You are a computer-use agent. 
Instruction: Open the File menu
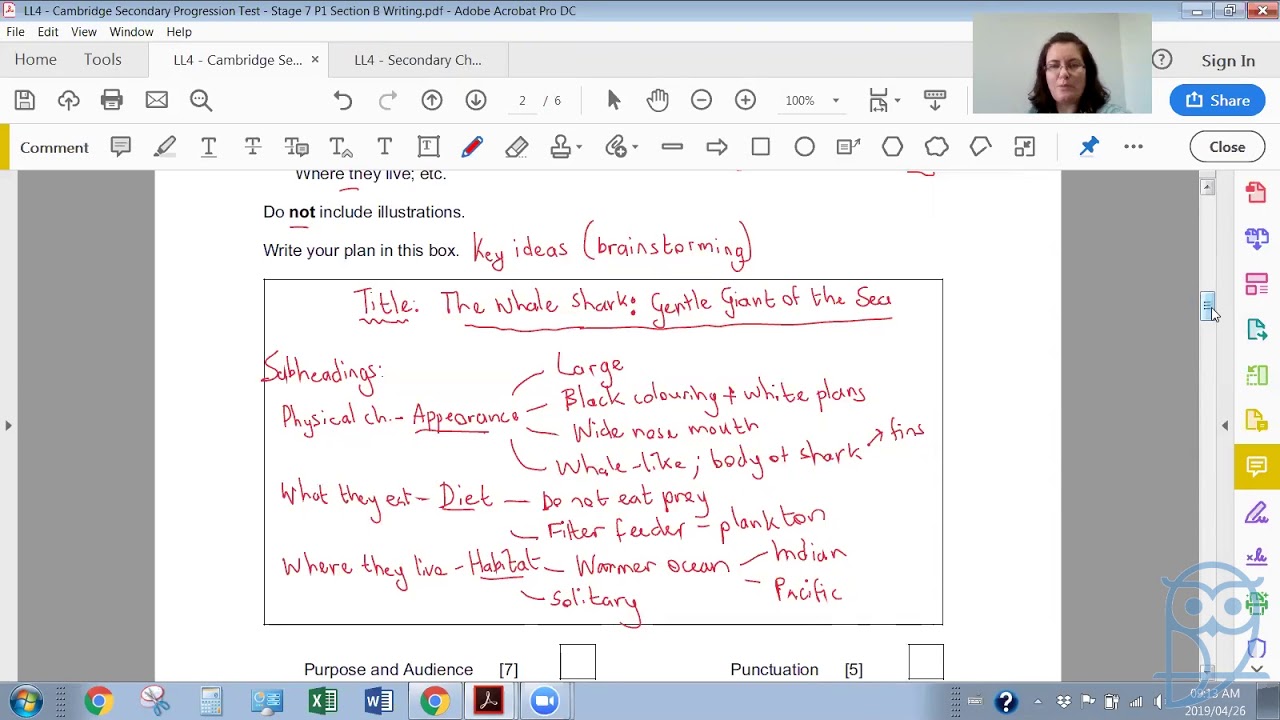[15, 32]
